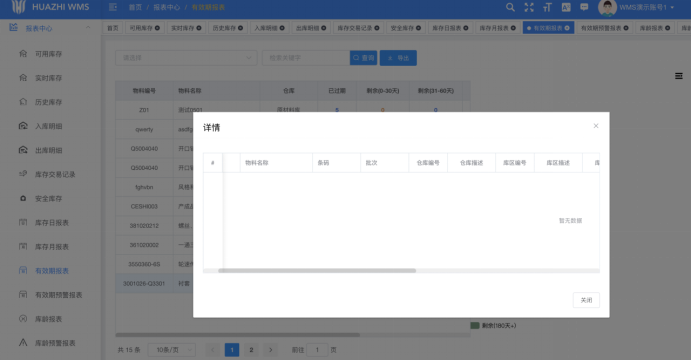Click the search magnifier icon in header
This screenshot has width=691, height=360.
click(510, 7)
